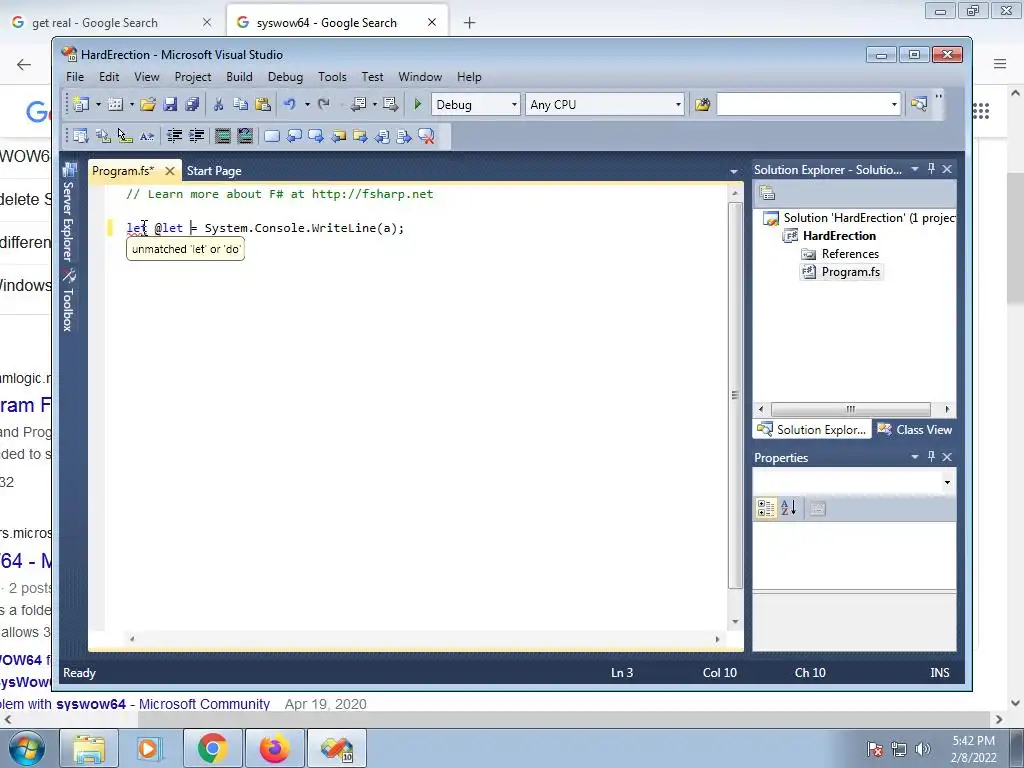The width and height of the screenshot is (1024, 768).
Task: Click the Navigate Forward icon
Action: pos(391,104)
